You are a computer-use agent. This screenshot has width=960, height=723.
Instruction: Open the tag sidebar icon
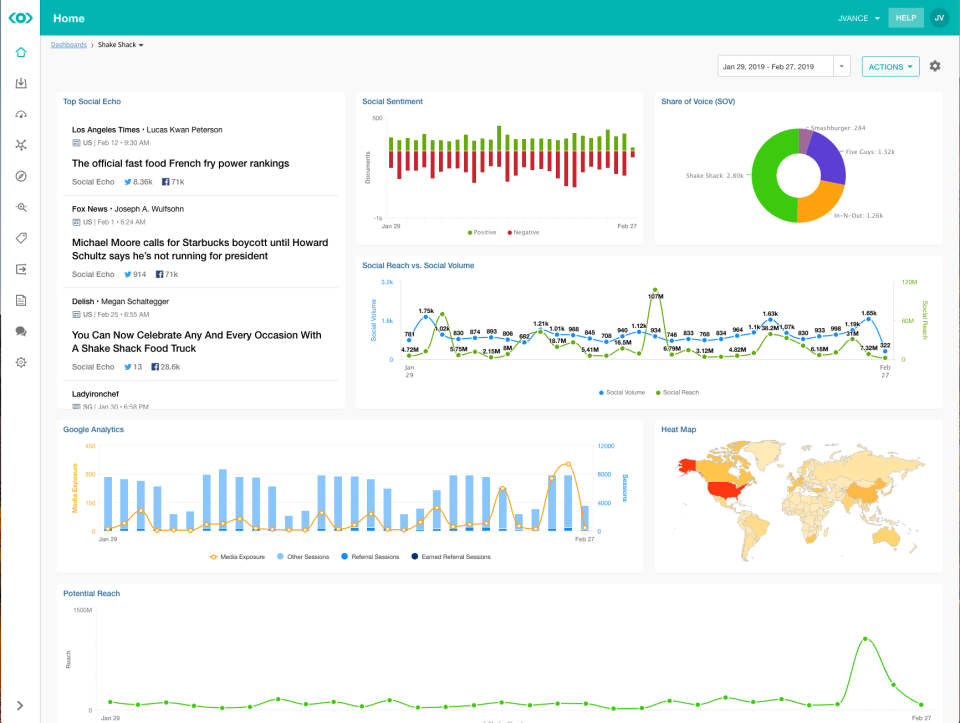pyautogui.click(x=21, y=238)
